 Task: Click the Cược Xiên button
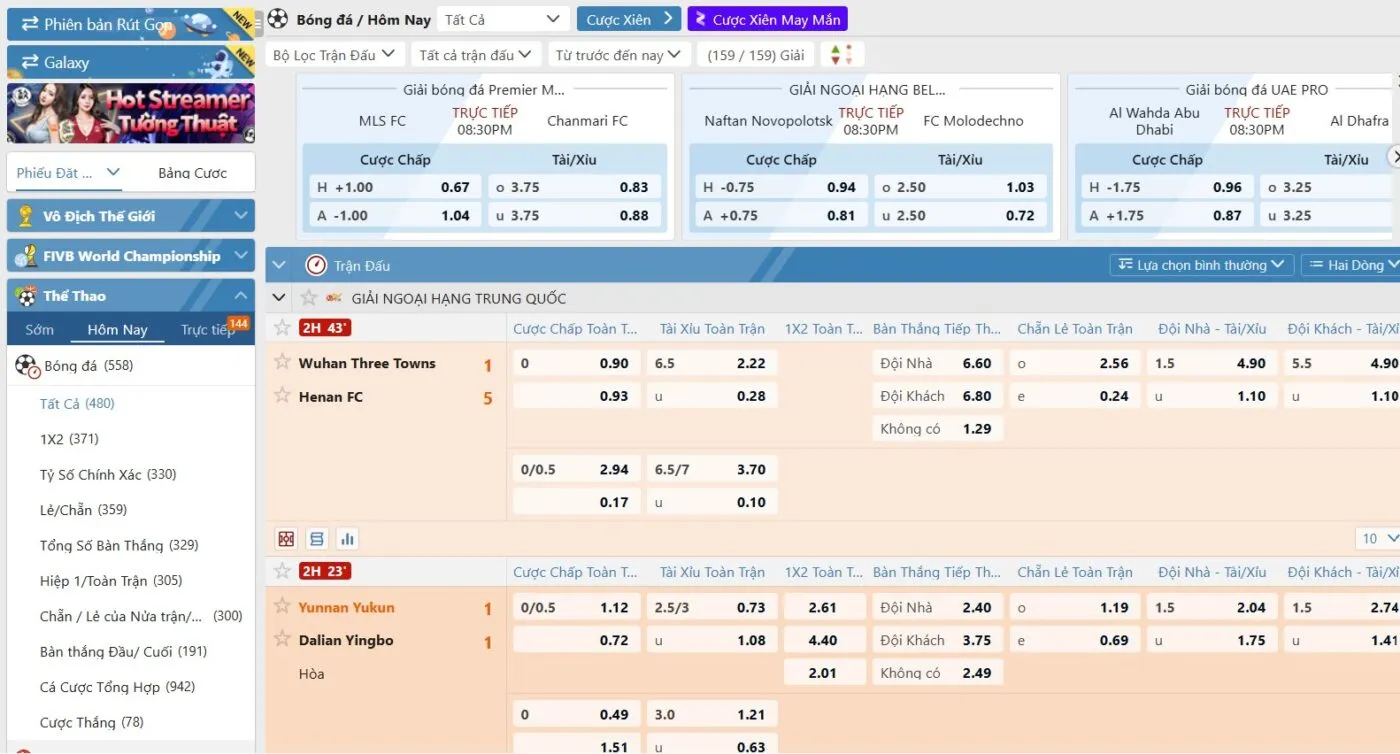tap(629, 19)
